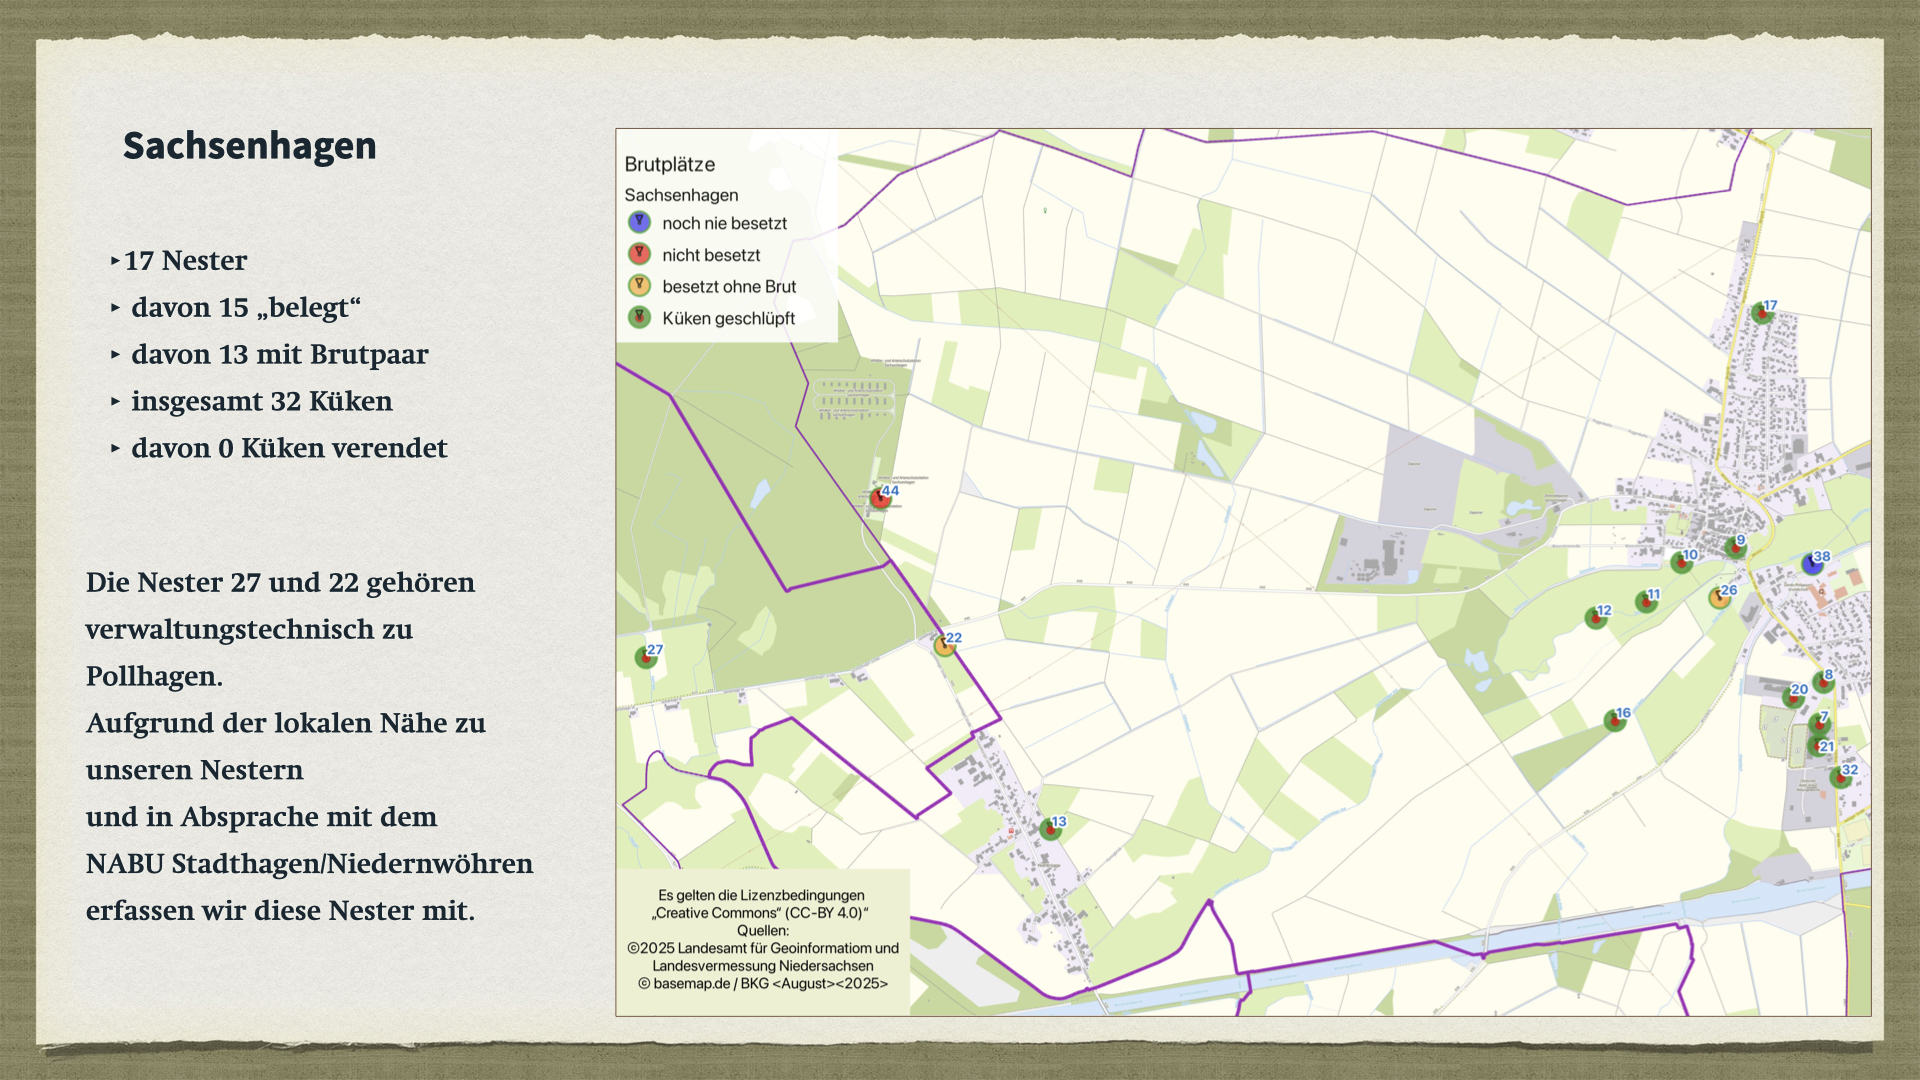
Task: Click blue 'noch nie besetzt' legend swatch
Action: (639, 223)
